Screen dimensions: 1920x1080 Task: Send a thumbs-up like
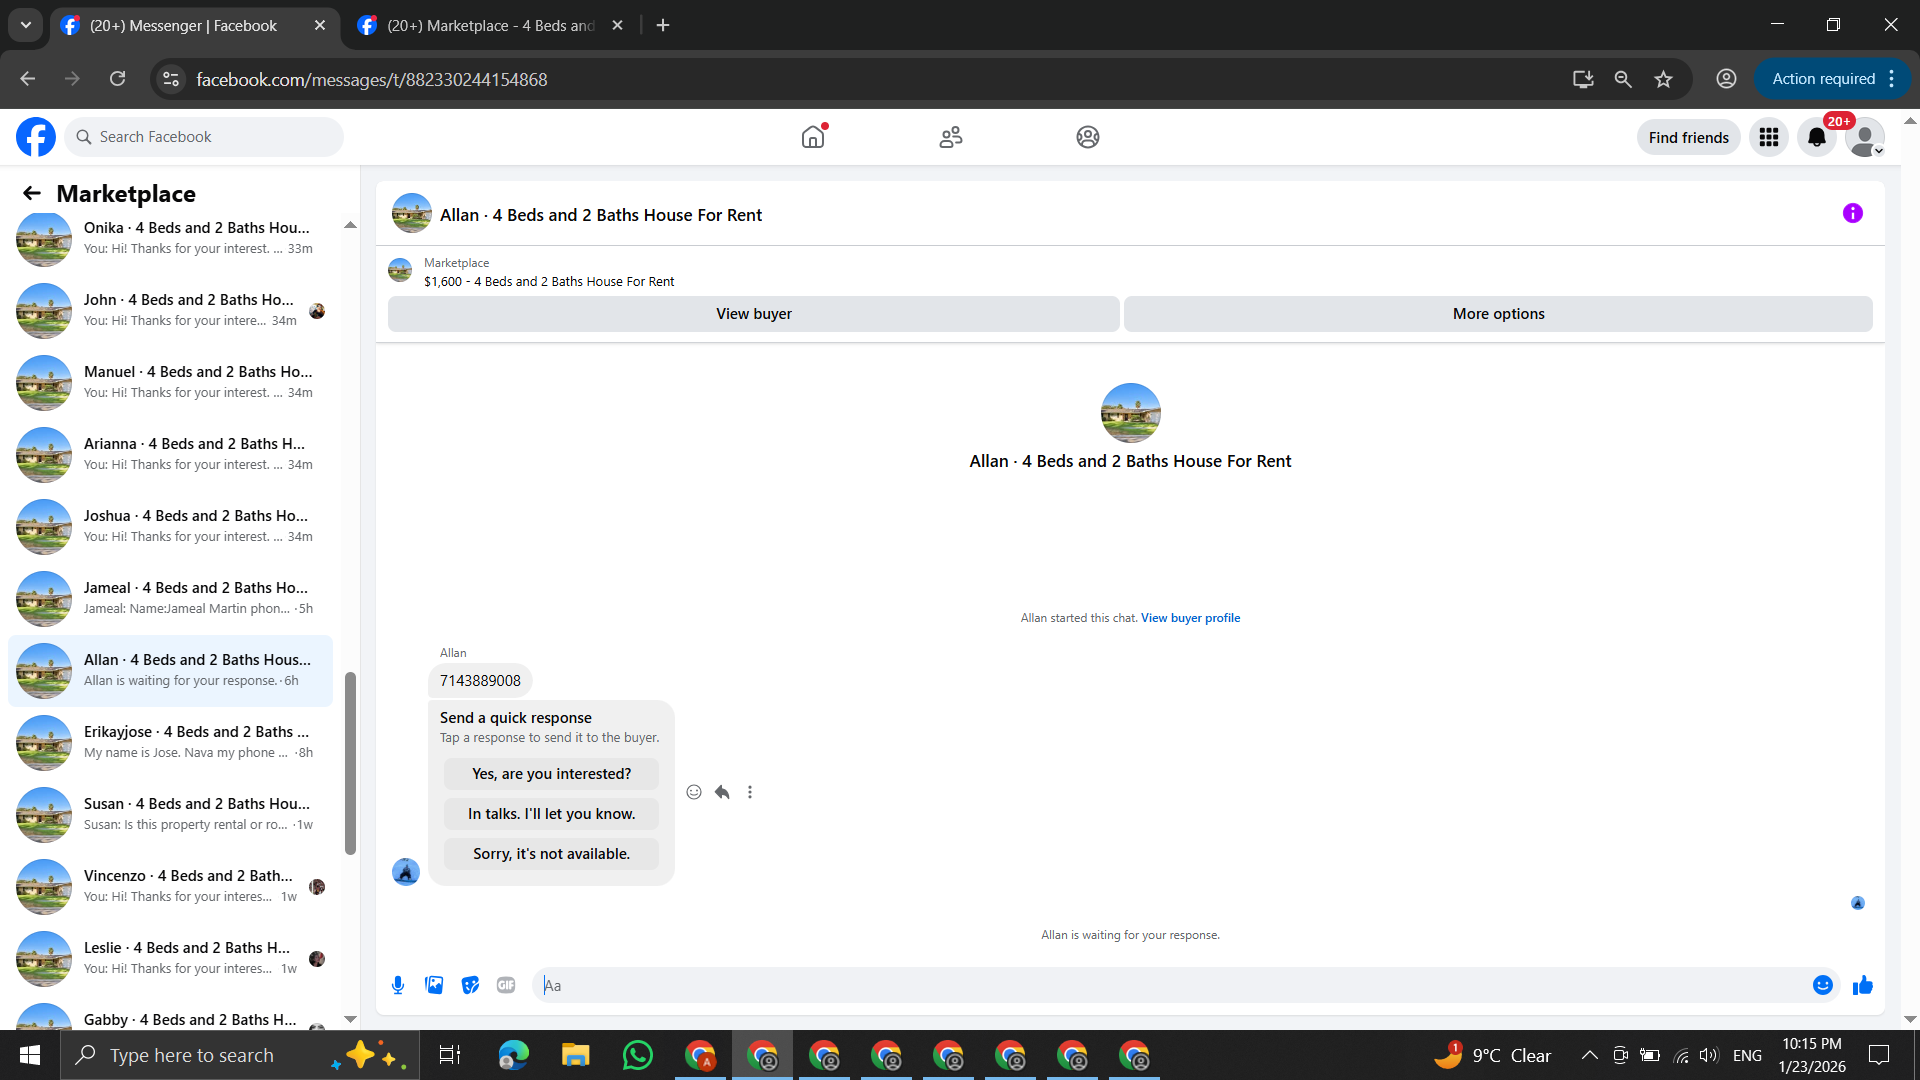tap(1862, 985)
